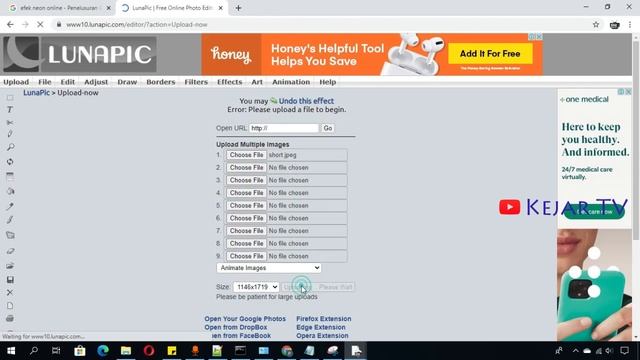The height and width of the screenshot is (360, 640).
Task: Open the Edit menu
Action: 67,82
